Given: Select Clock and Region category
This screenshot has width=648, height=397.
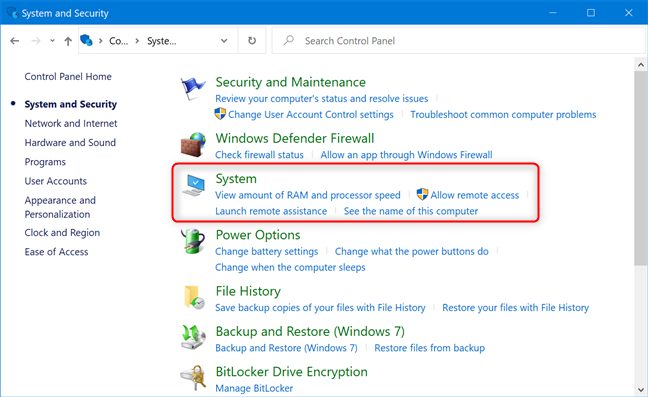Looking at the screenshot, I should coord(62,233).
